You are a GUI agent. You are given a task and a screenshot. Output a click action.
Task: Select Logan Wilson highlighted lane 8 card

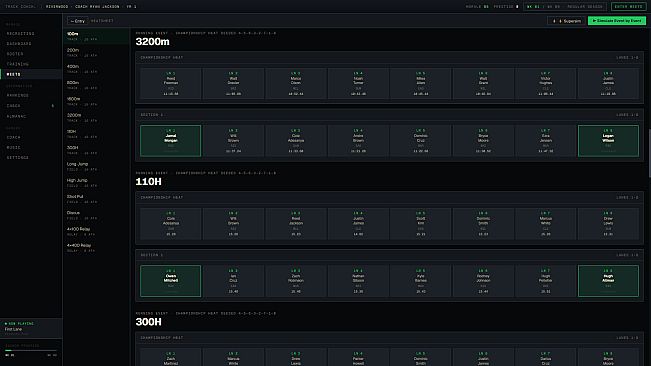coord(608,141)
